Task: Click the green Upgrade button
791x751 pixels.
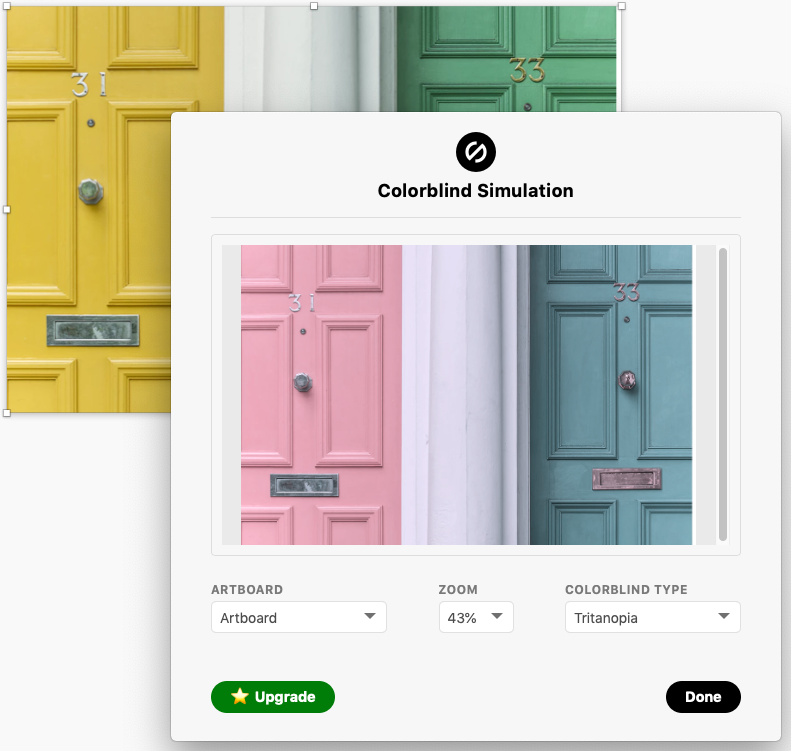Action: [x=273, y=697]
